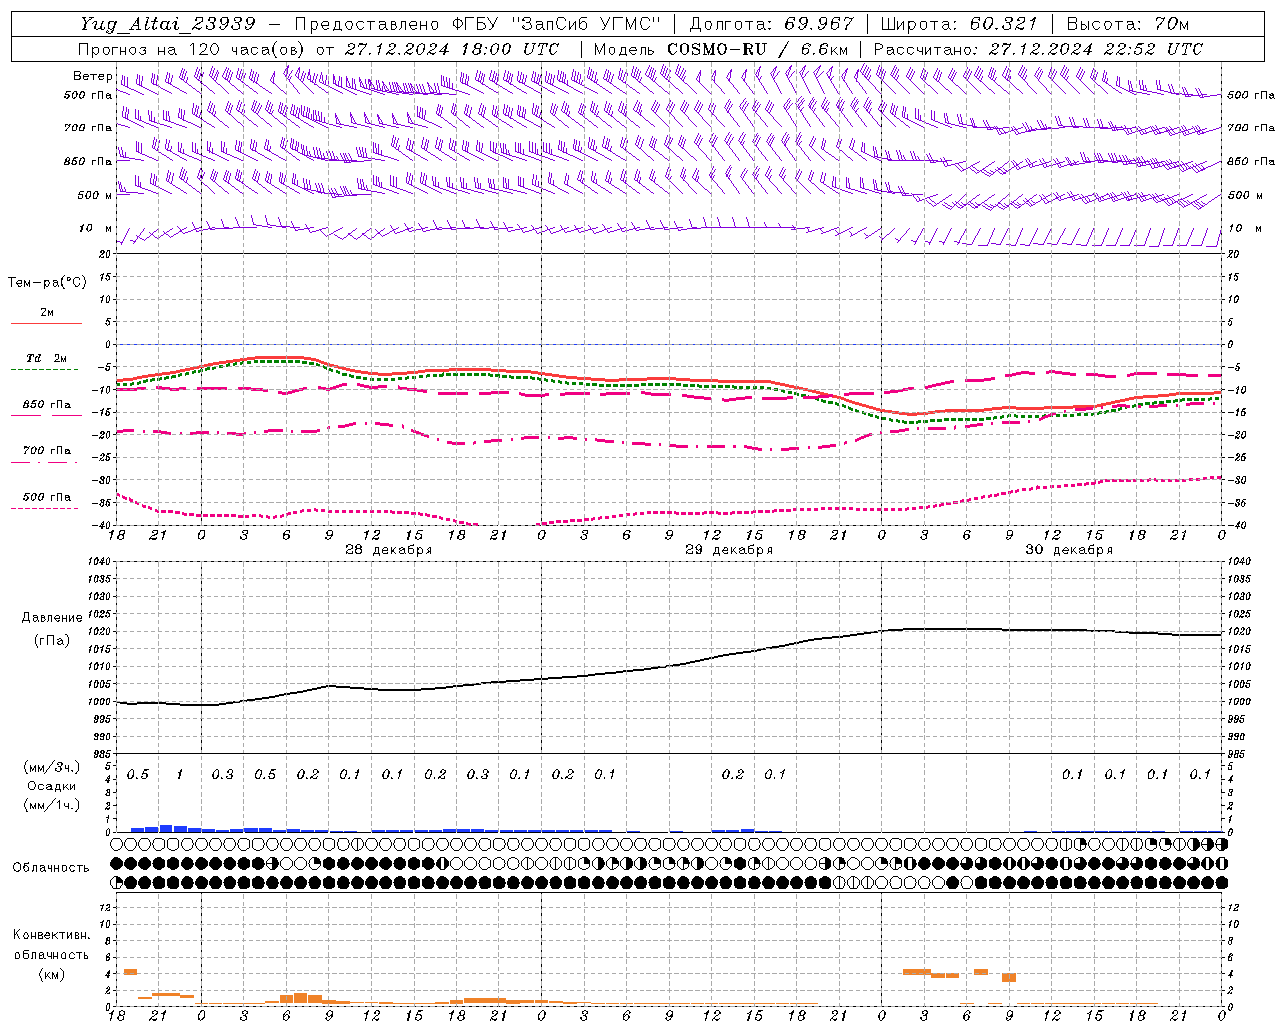The image size is (1280, 1024).
Task: Click the Высота: 70м label
Action: pos(1128,24)
